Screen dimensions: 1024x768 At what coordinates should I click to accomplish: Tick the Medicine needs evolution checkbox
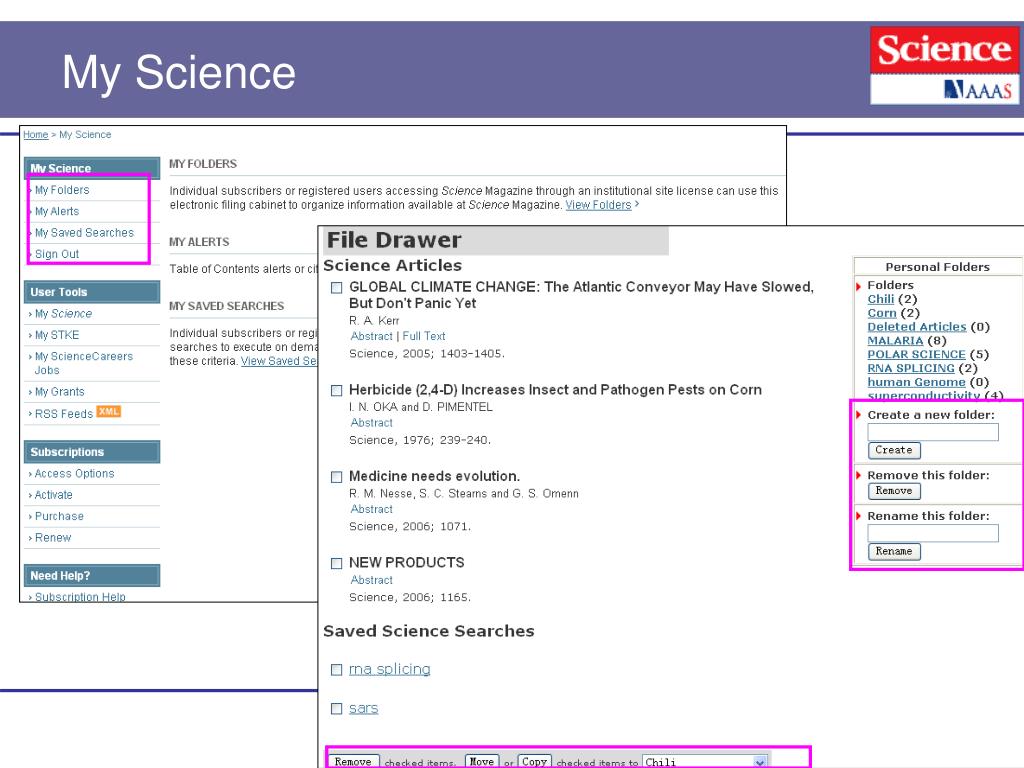click(x=336, y=477)
